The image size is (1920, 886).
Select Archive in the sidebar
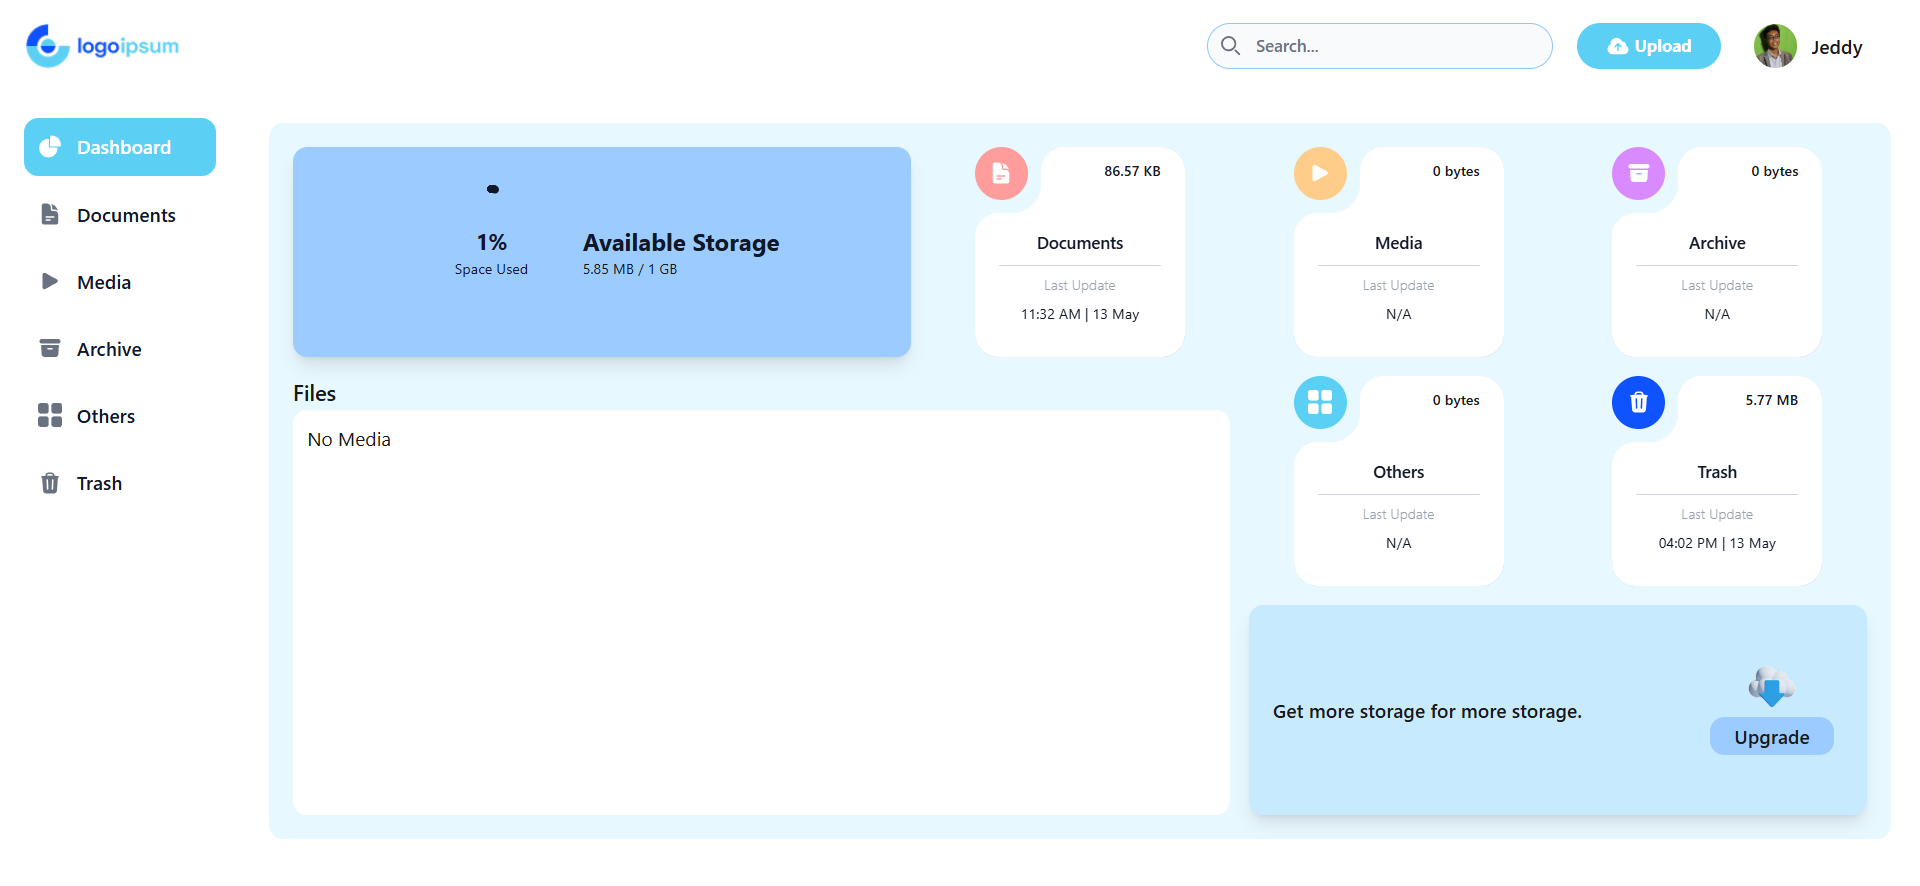[120, 349]
